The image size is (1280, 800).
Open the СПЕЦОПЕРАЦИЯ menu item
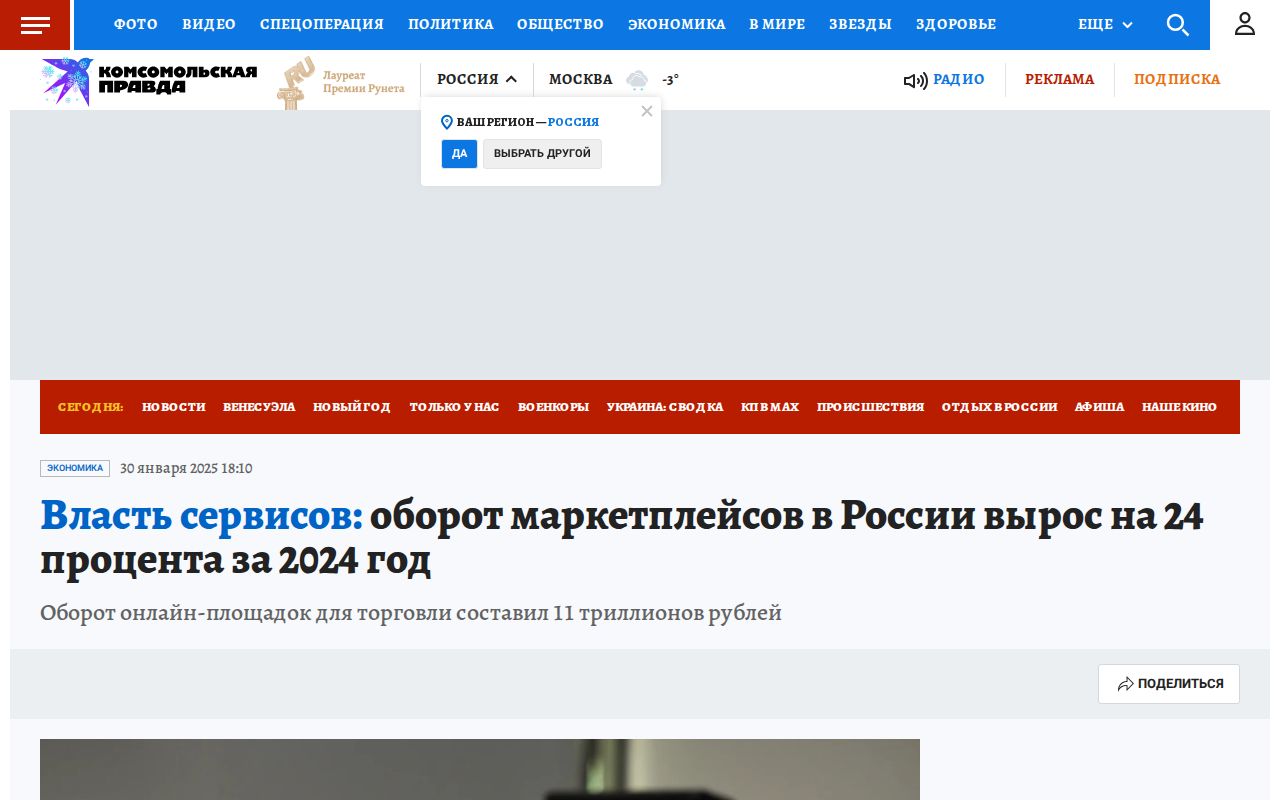(321, 25)
